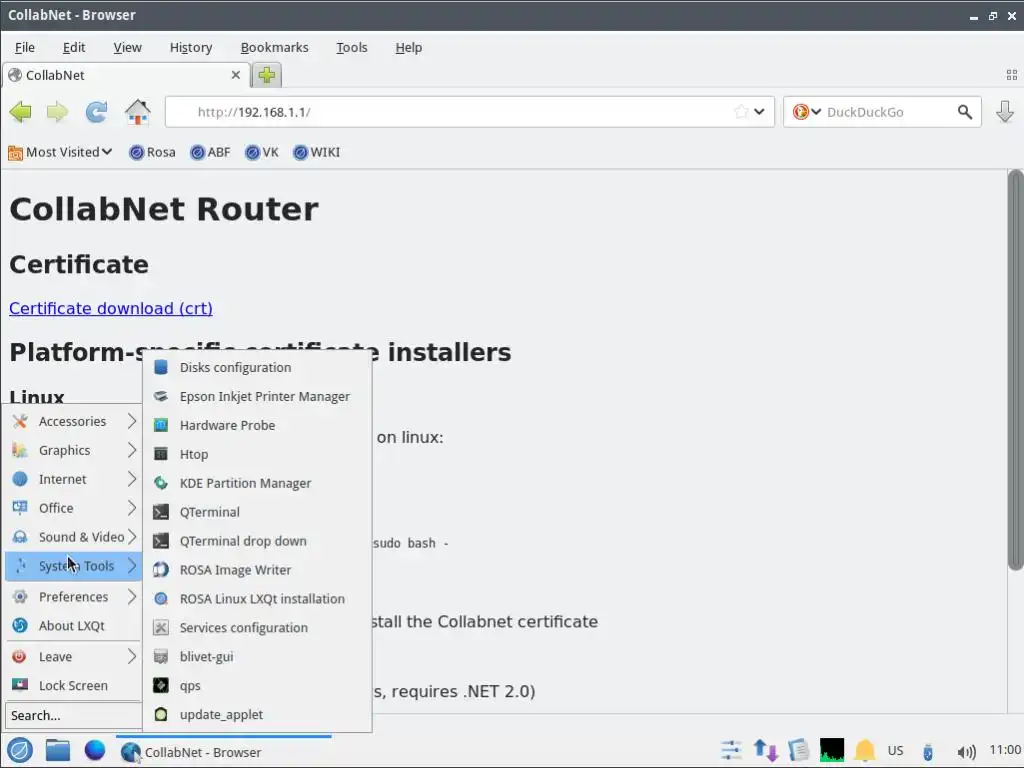This screenshot has width=1024, height=768.
Task: Open the Tools menu
Action: click(351, 48)
